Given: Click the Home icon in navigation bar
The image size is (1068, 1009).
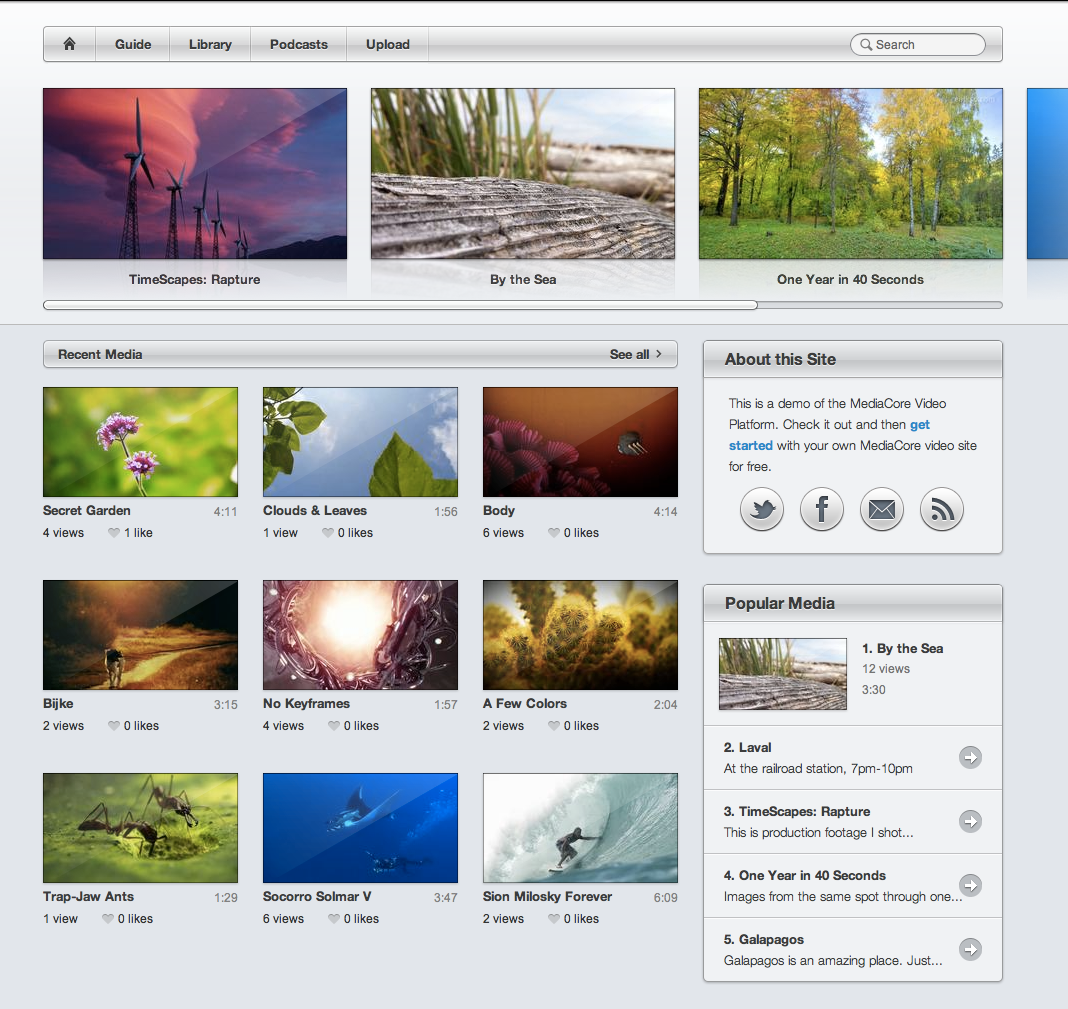Looking at the screenshot, I should 69,44.
